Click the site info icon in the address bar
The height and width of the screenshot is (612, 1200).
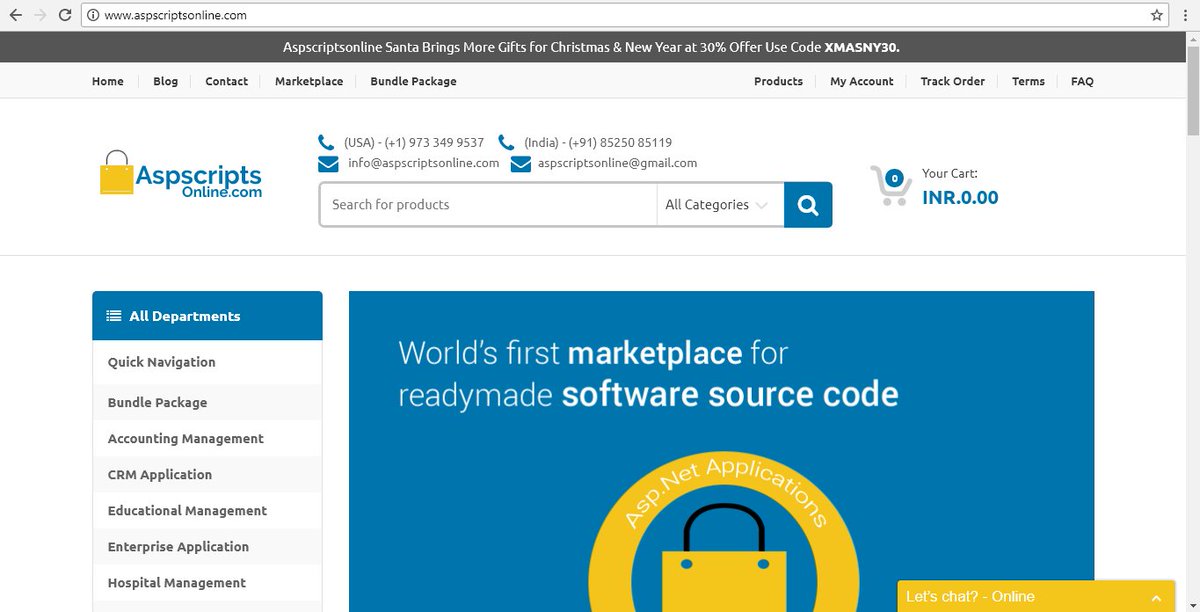click(x=93, y=15)
